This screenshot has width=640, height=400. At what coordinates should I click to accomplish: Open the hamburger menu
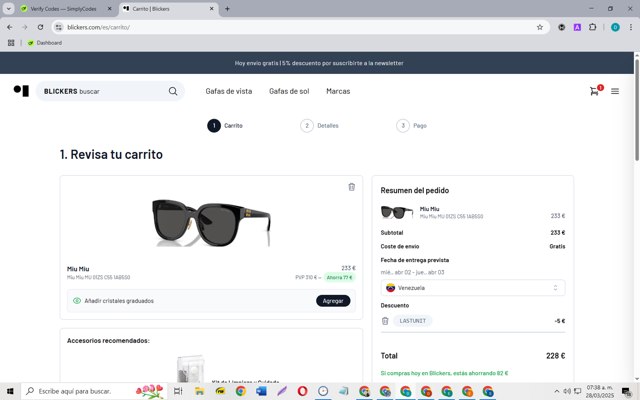pos(615,91)
